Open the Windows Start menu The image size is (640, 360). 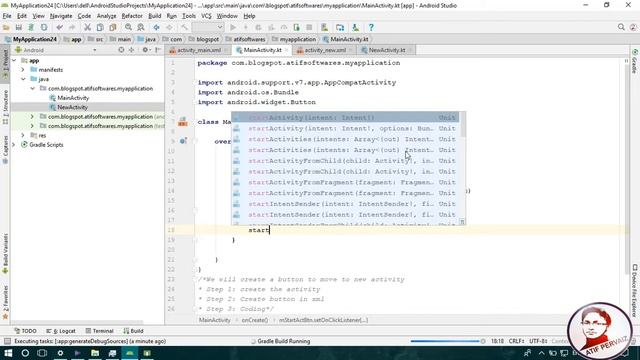pos(8,353)
